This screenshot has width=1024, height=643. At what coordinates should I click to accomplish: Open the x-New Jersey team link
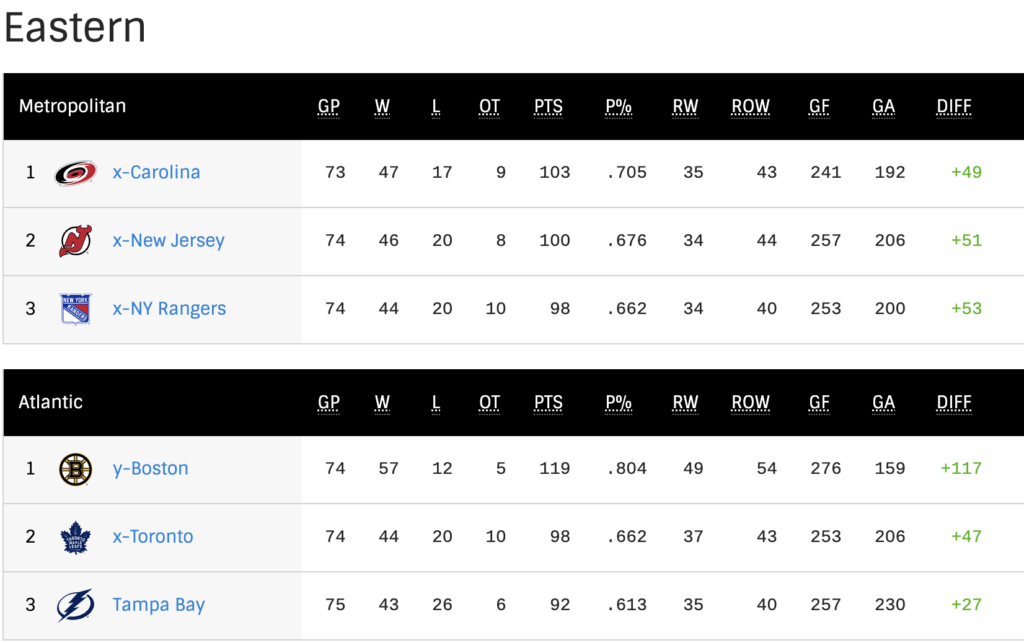tap(168, 240)
